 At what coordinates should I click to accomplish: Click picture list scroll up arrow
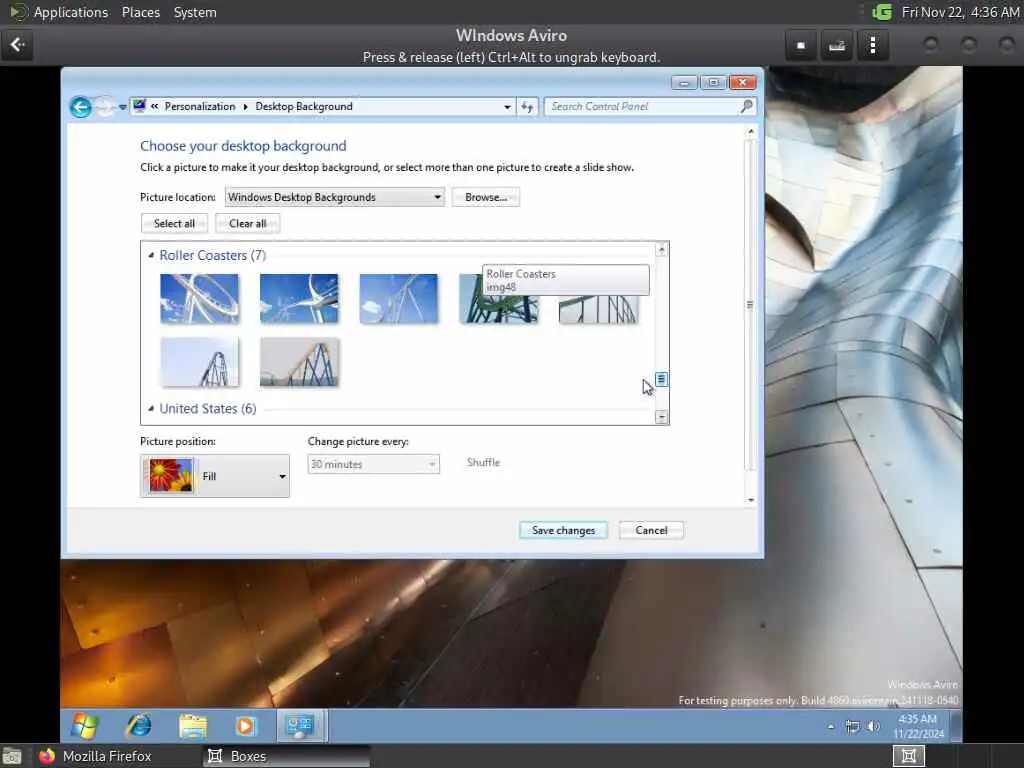pos(662,250)
